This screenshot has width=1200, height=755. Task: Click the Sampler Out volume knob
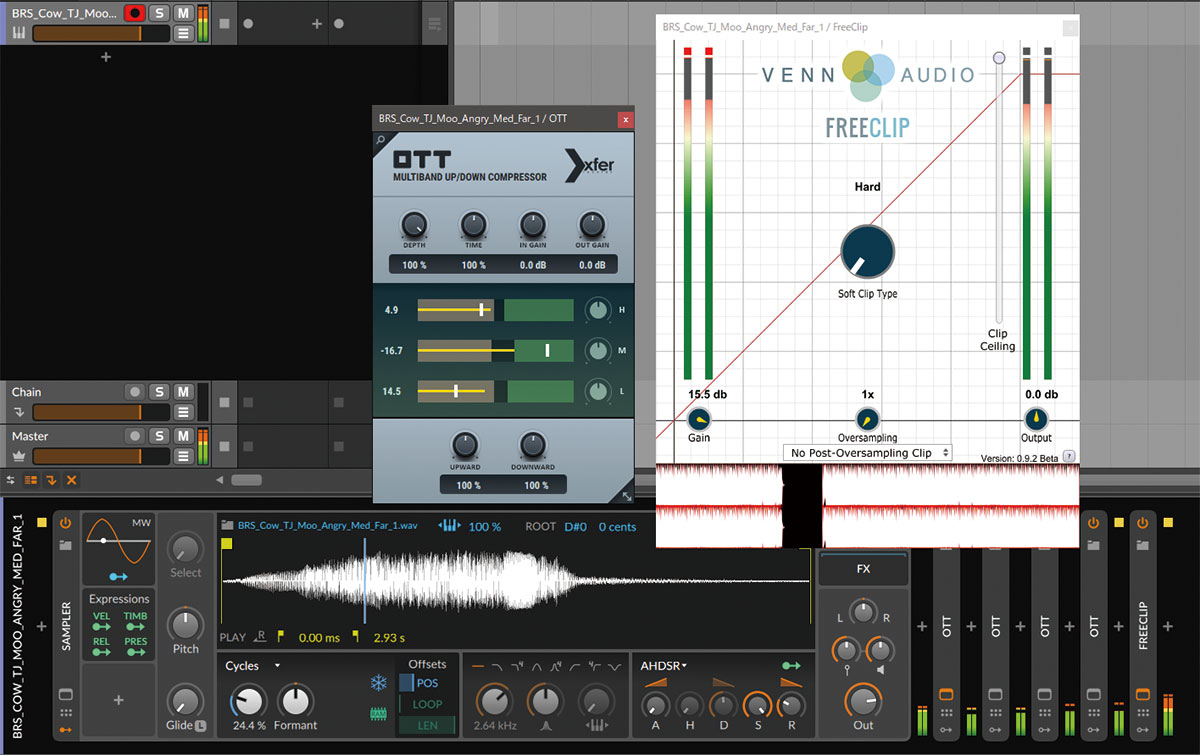click(863, 701)
